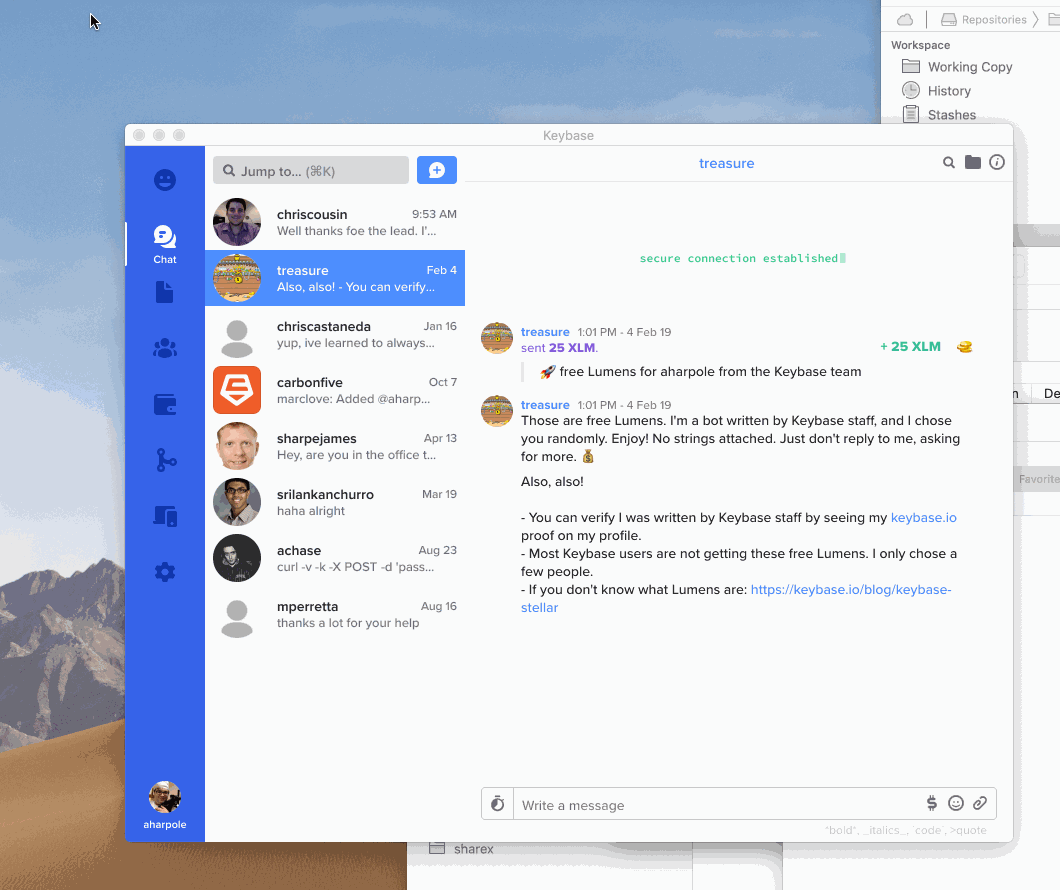Viewport: 1060px width, 890px height.
Task: Open the People tab smiley icon
Action: [x=165, y=180]
